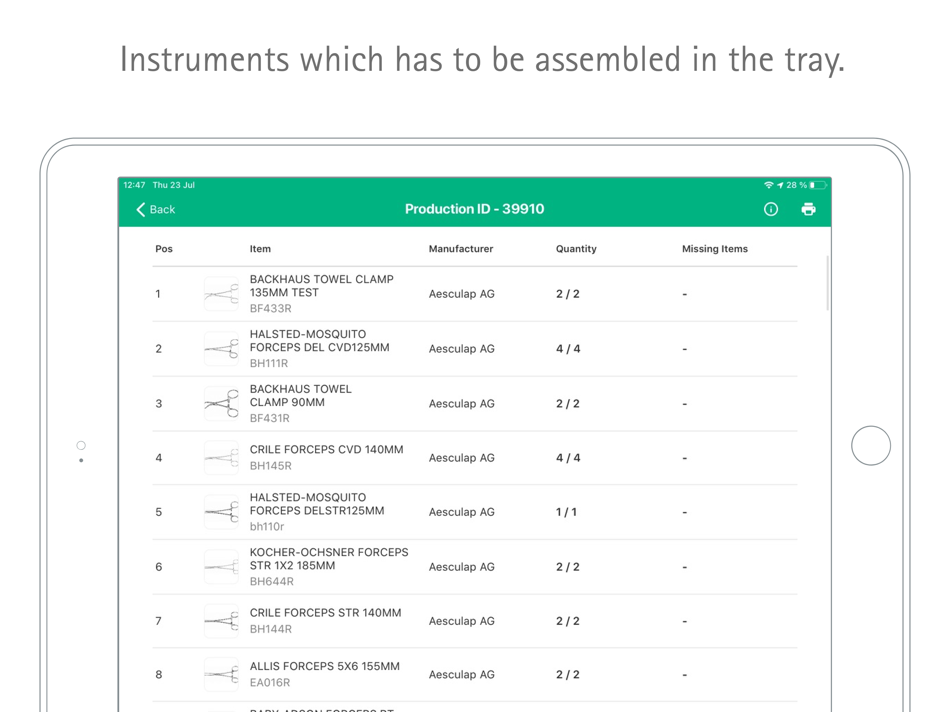
Task: Tap the location arrow icon in status bar
Action: pos(779,184)
